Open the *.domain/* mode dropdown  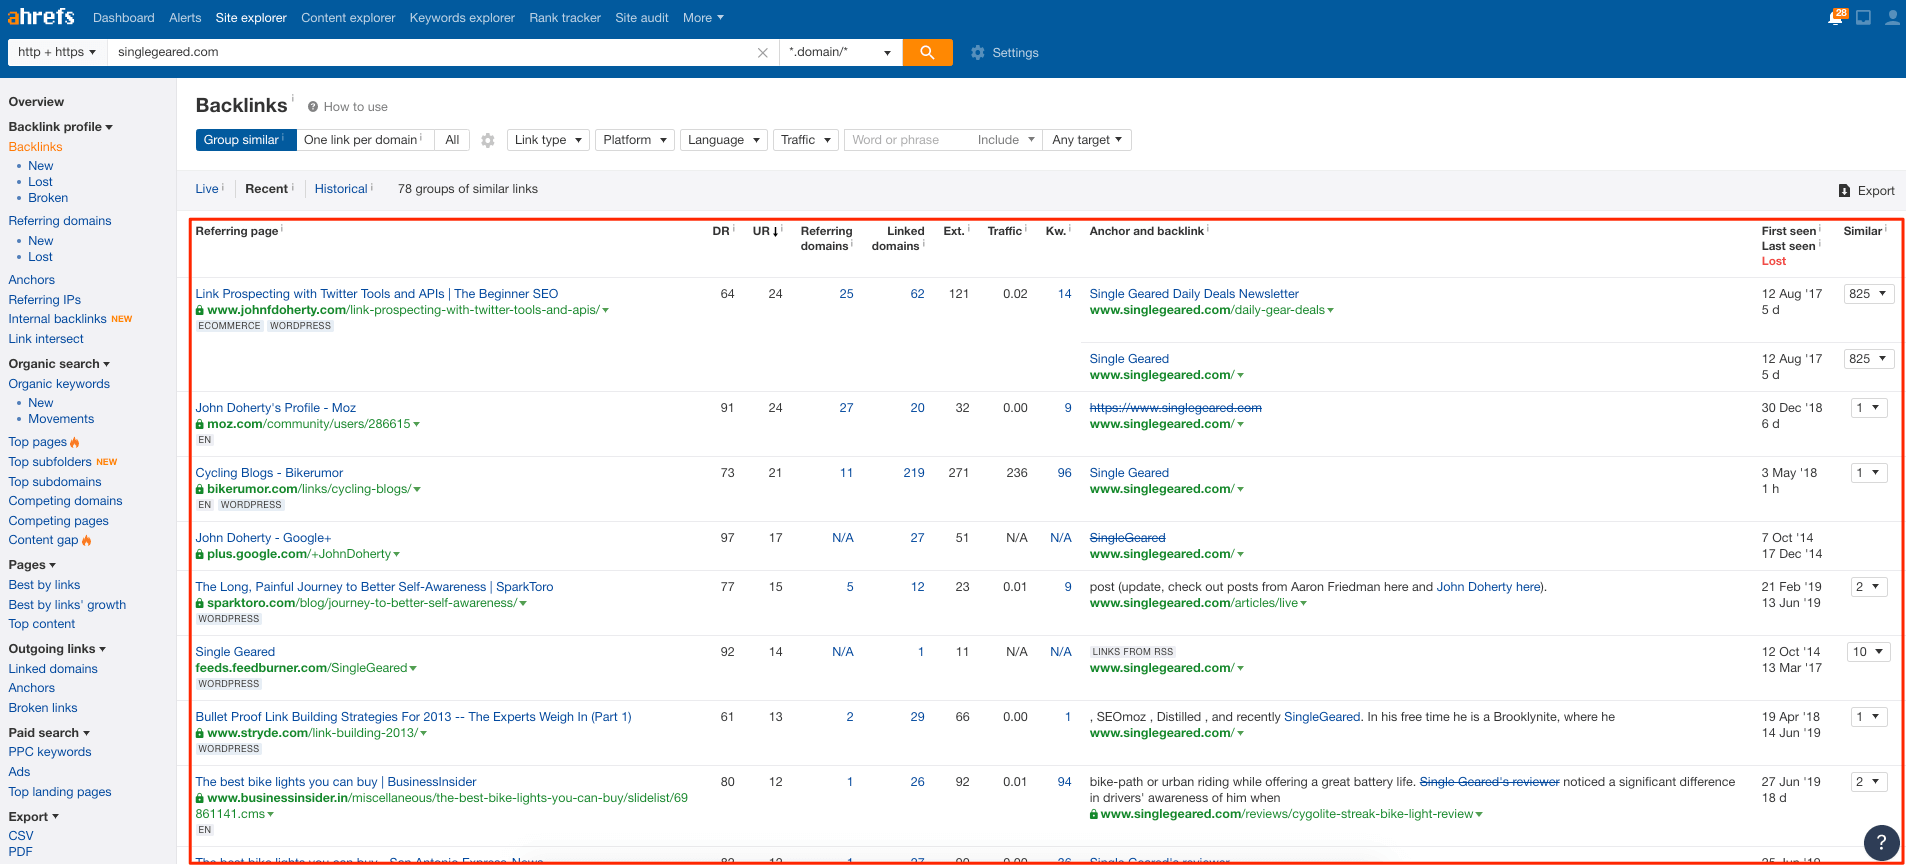[x=840, y=52]
